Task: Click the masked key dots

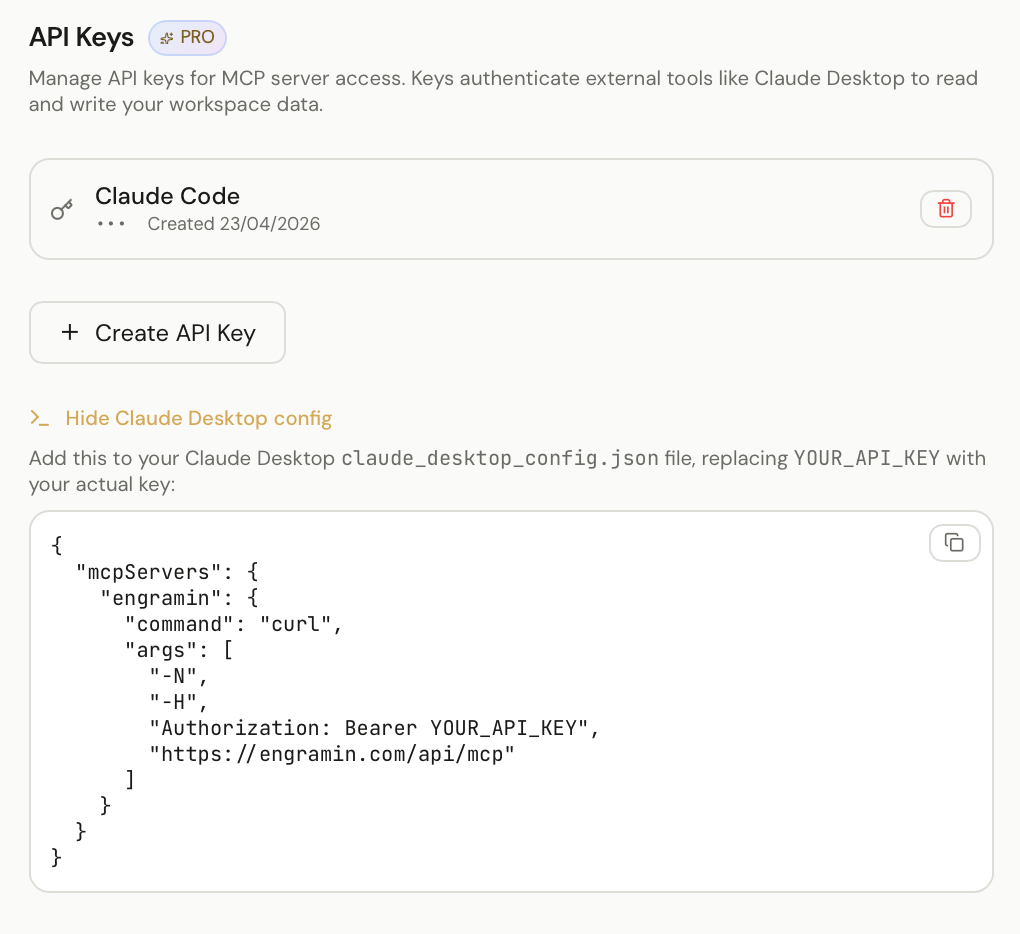Action: tap(111, 224)
